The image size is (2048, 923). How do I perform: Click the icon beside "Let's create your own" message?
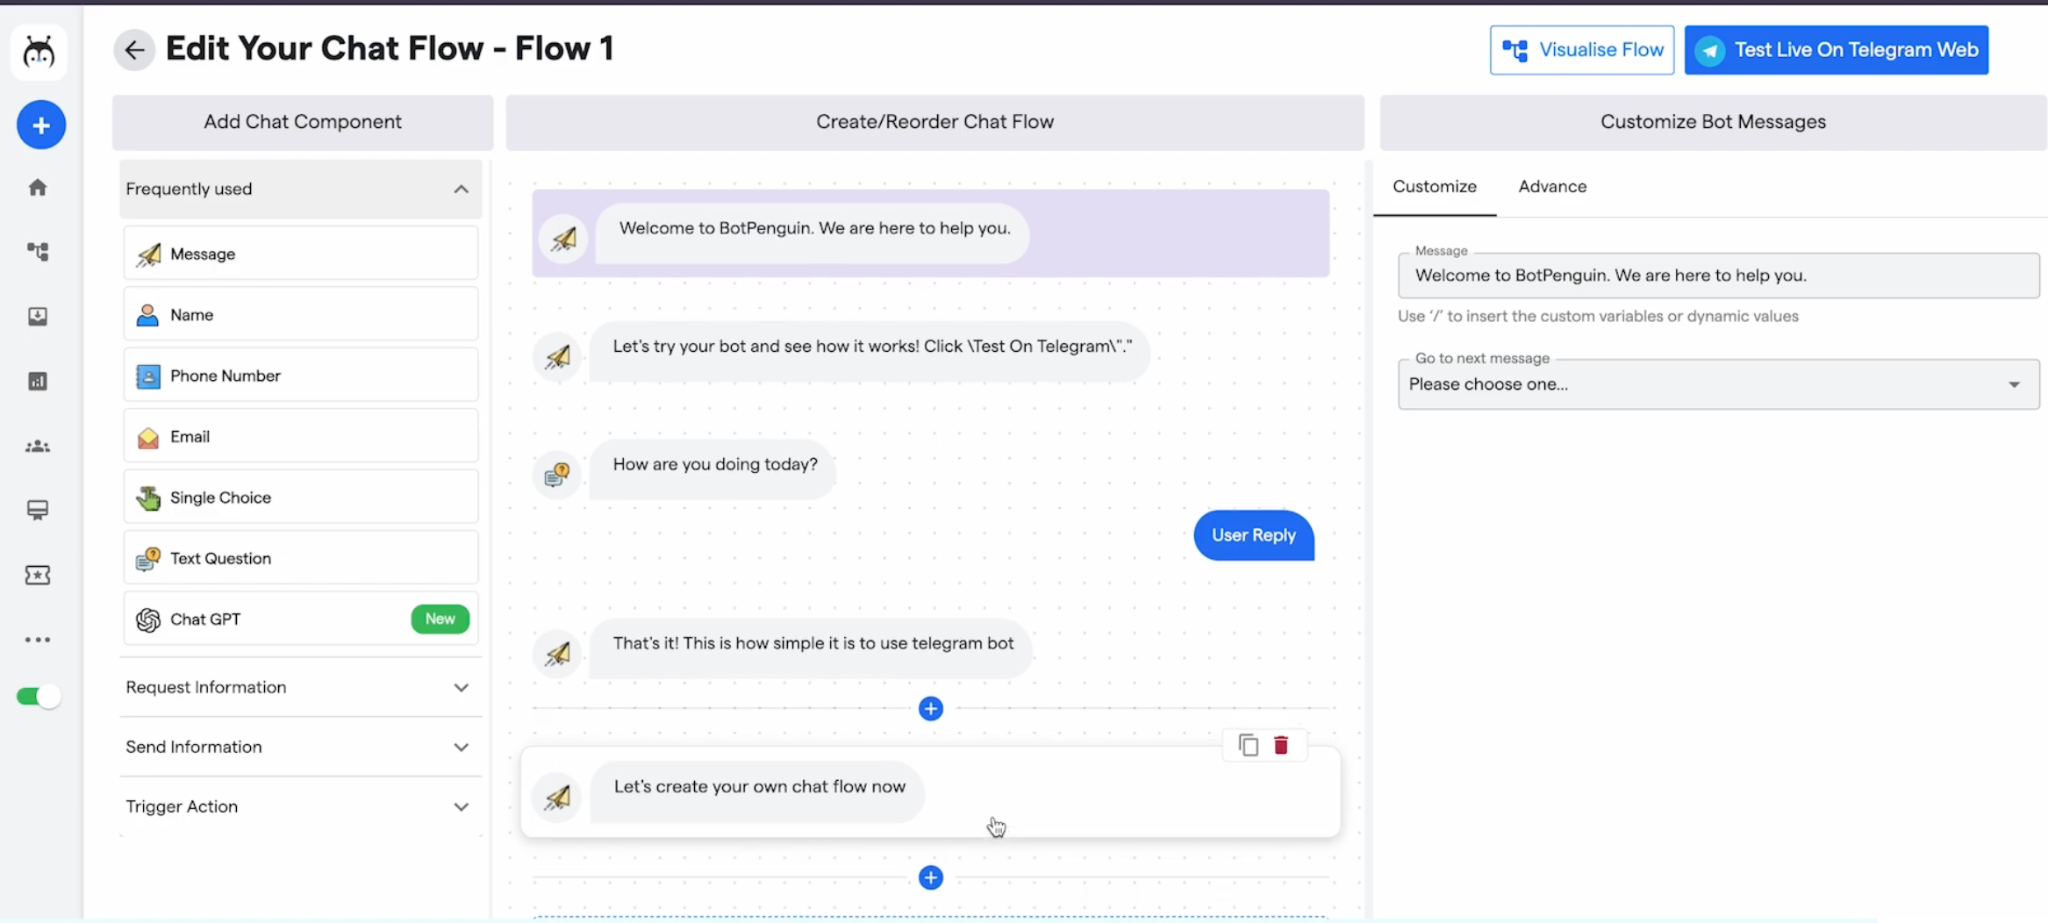point(558,797)
